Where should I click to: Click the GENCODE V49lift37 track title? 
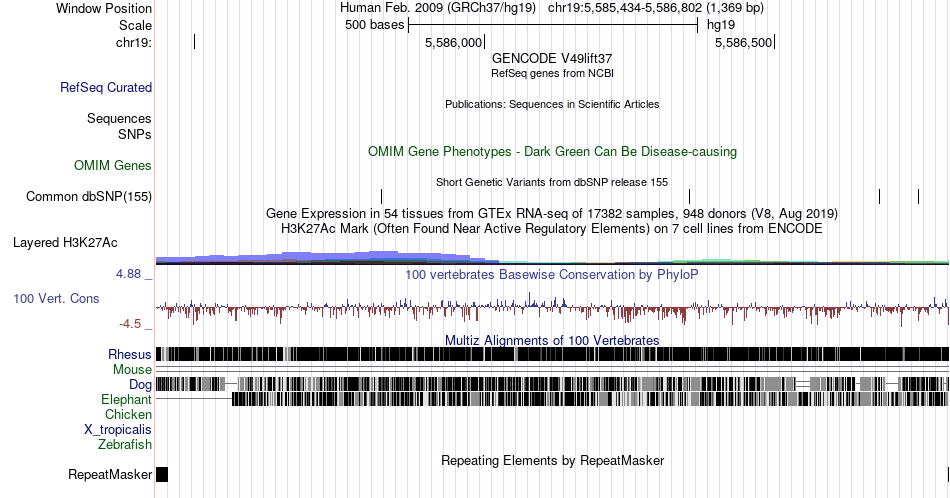pos(552,58)
